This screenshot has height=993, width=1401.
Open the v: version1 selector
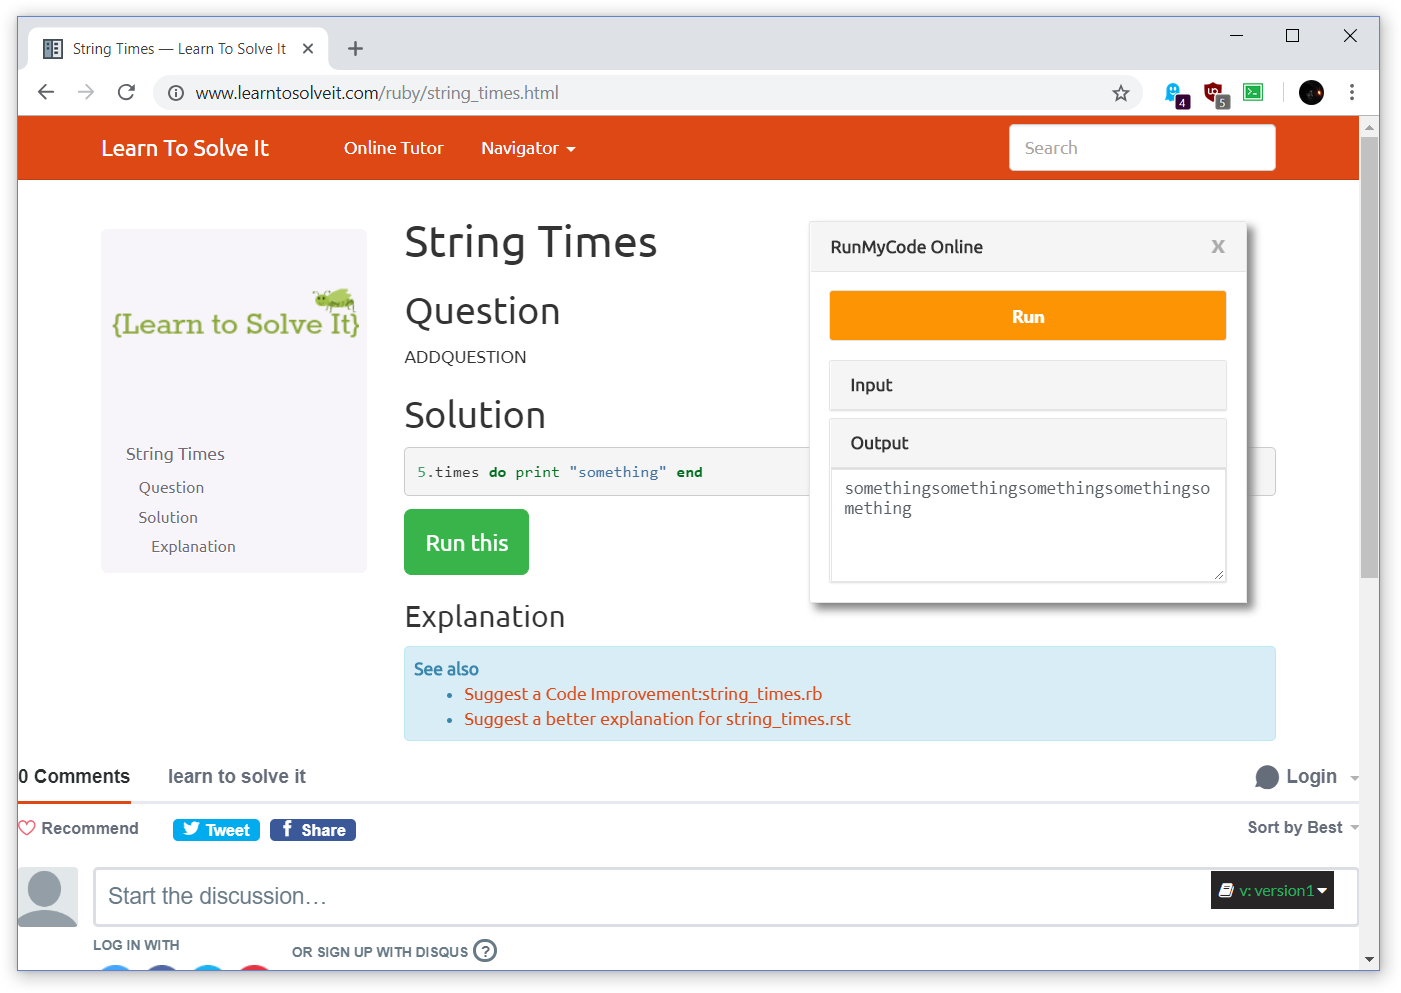tap(1272, 890)
